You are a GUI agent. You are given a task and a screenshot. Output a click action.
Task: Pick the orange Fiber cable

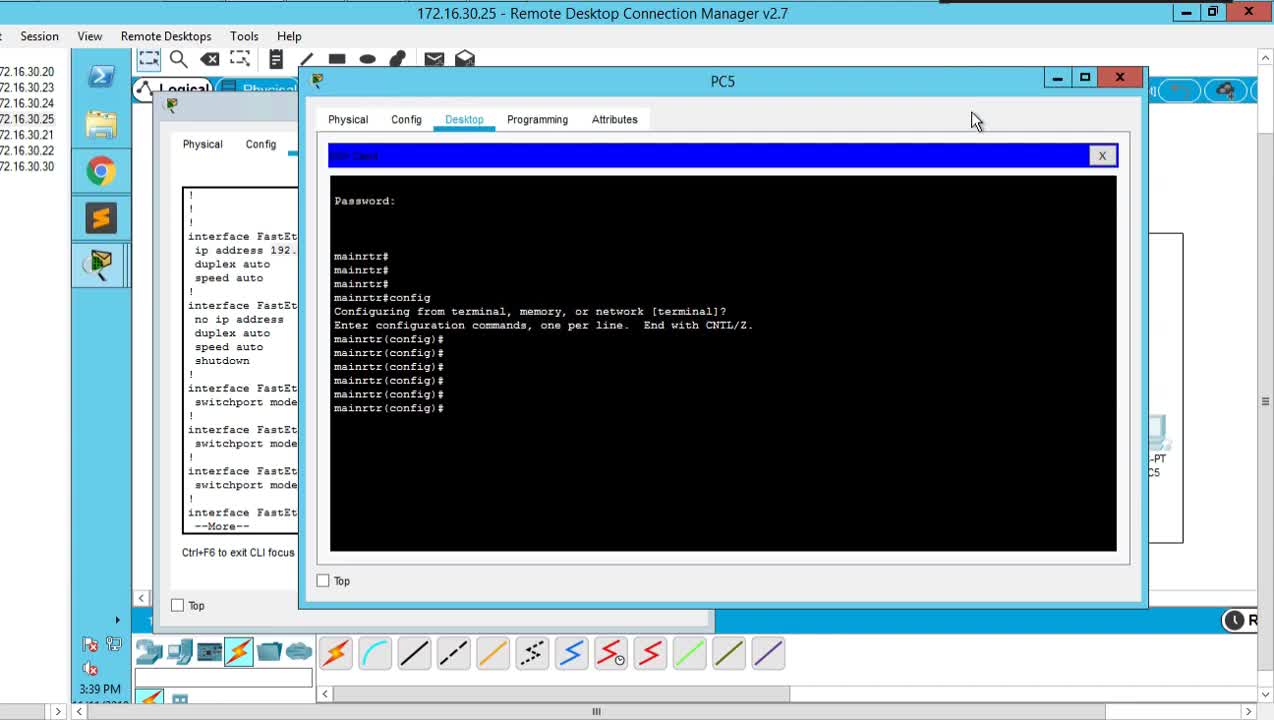[x=493, y=654]
